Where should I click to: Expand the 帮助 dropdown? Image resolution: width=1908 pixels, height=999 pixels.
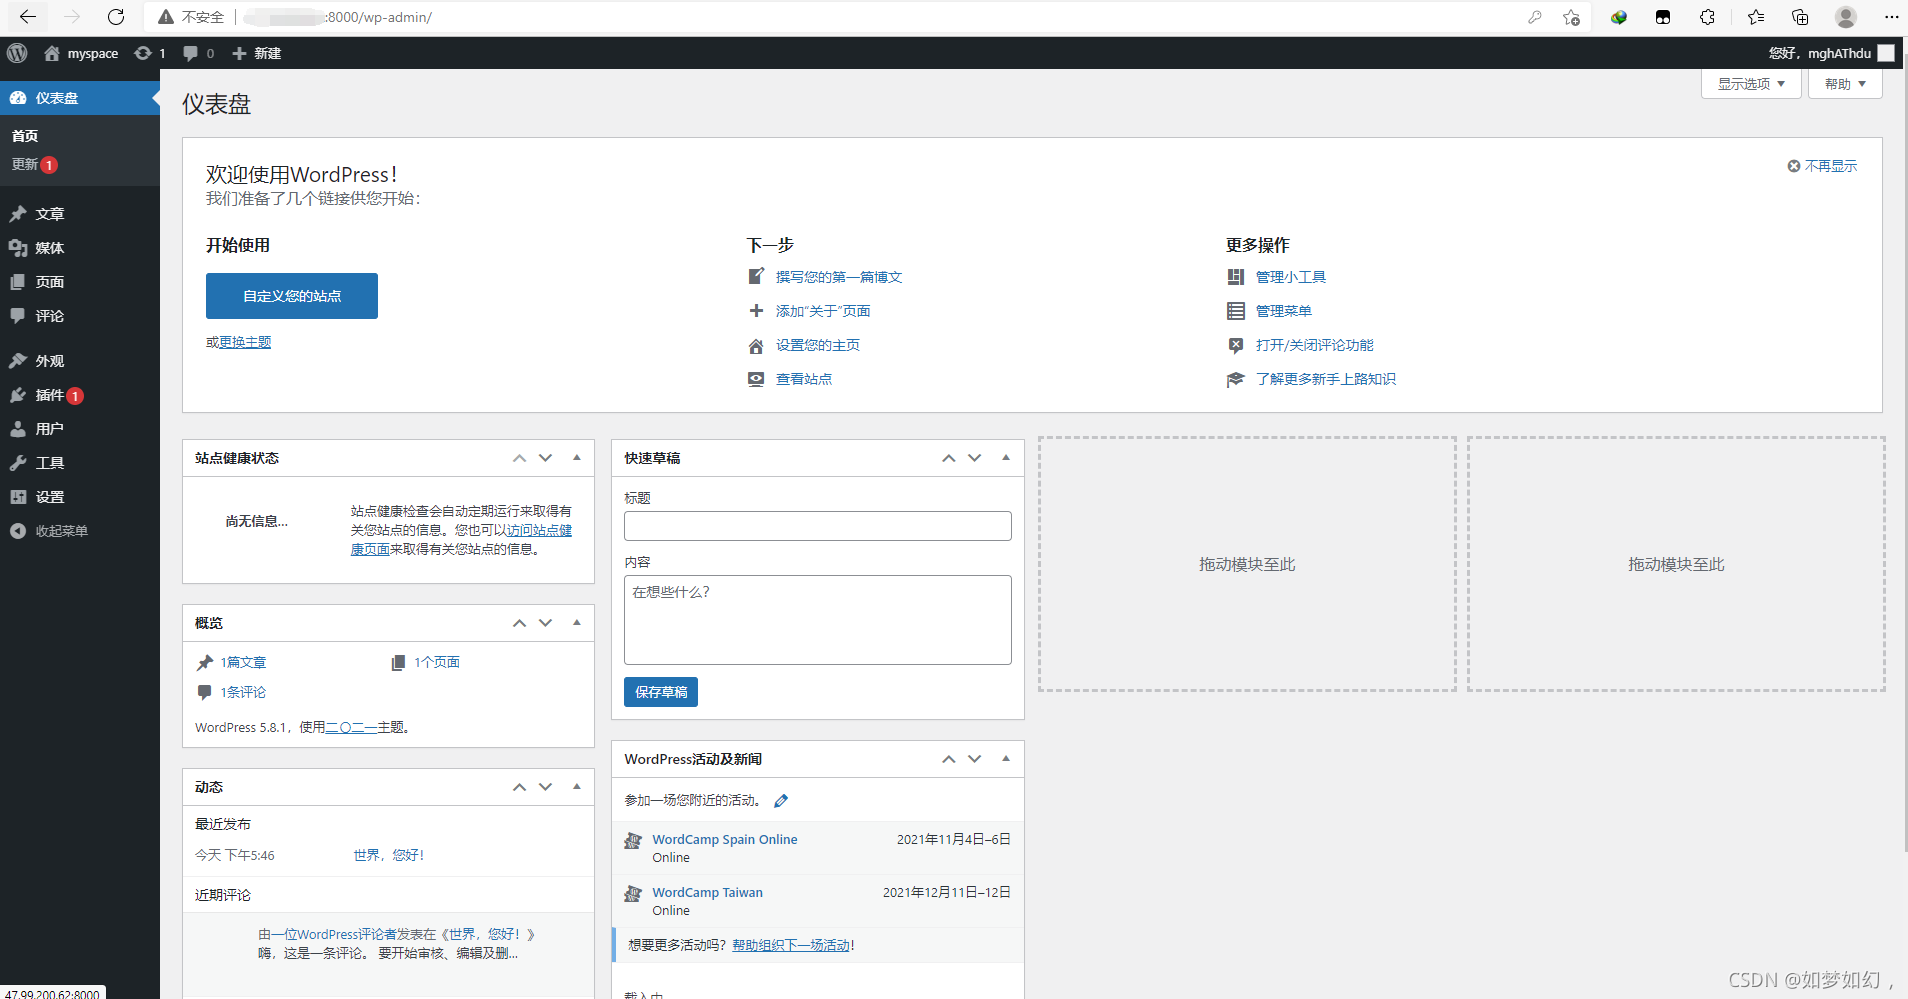(x=1845, y=84)
